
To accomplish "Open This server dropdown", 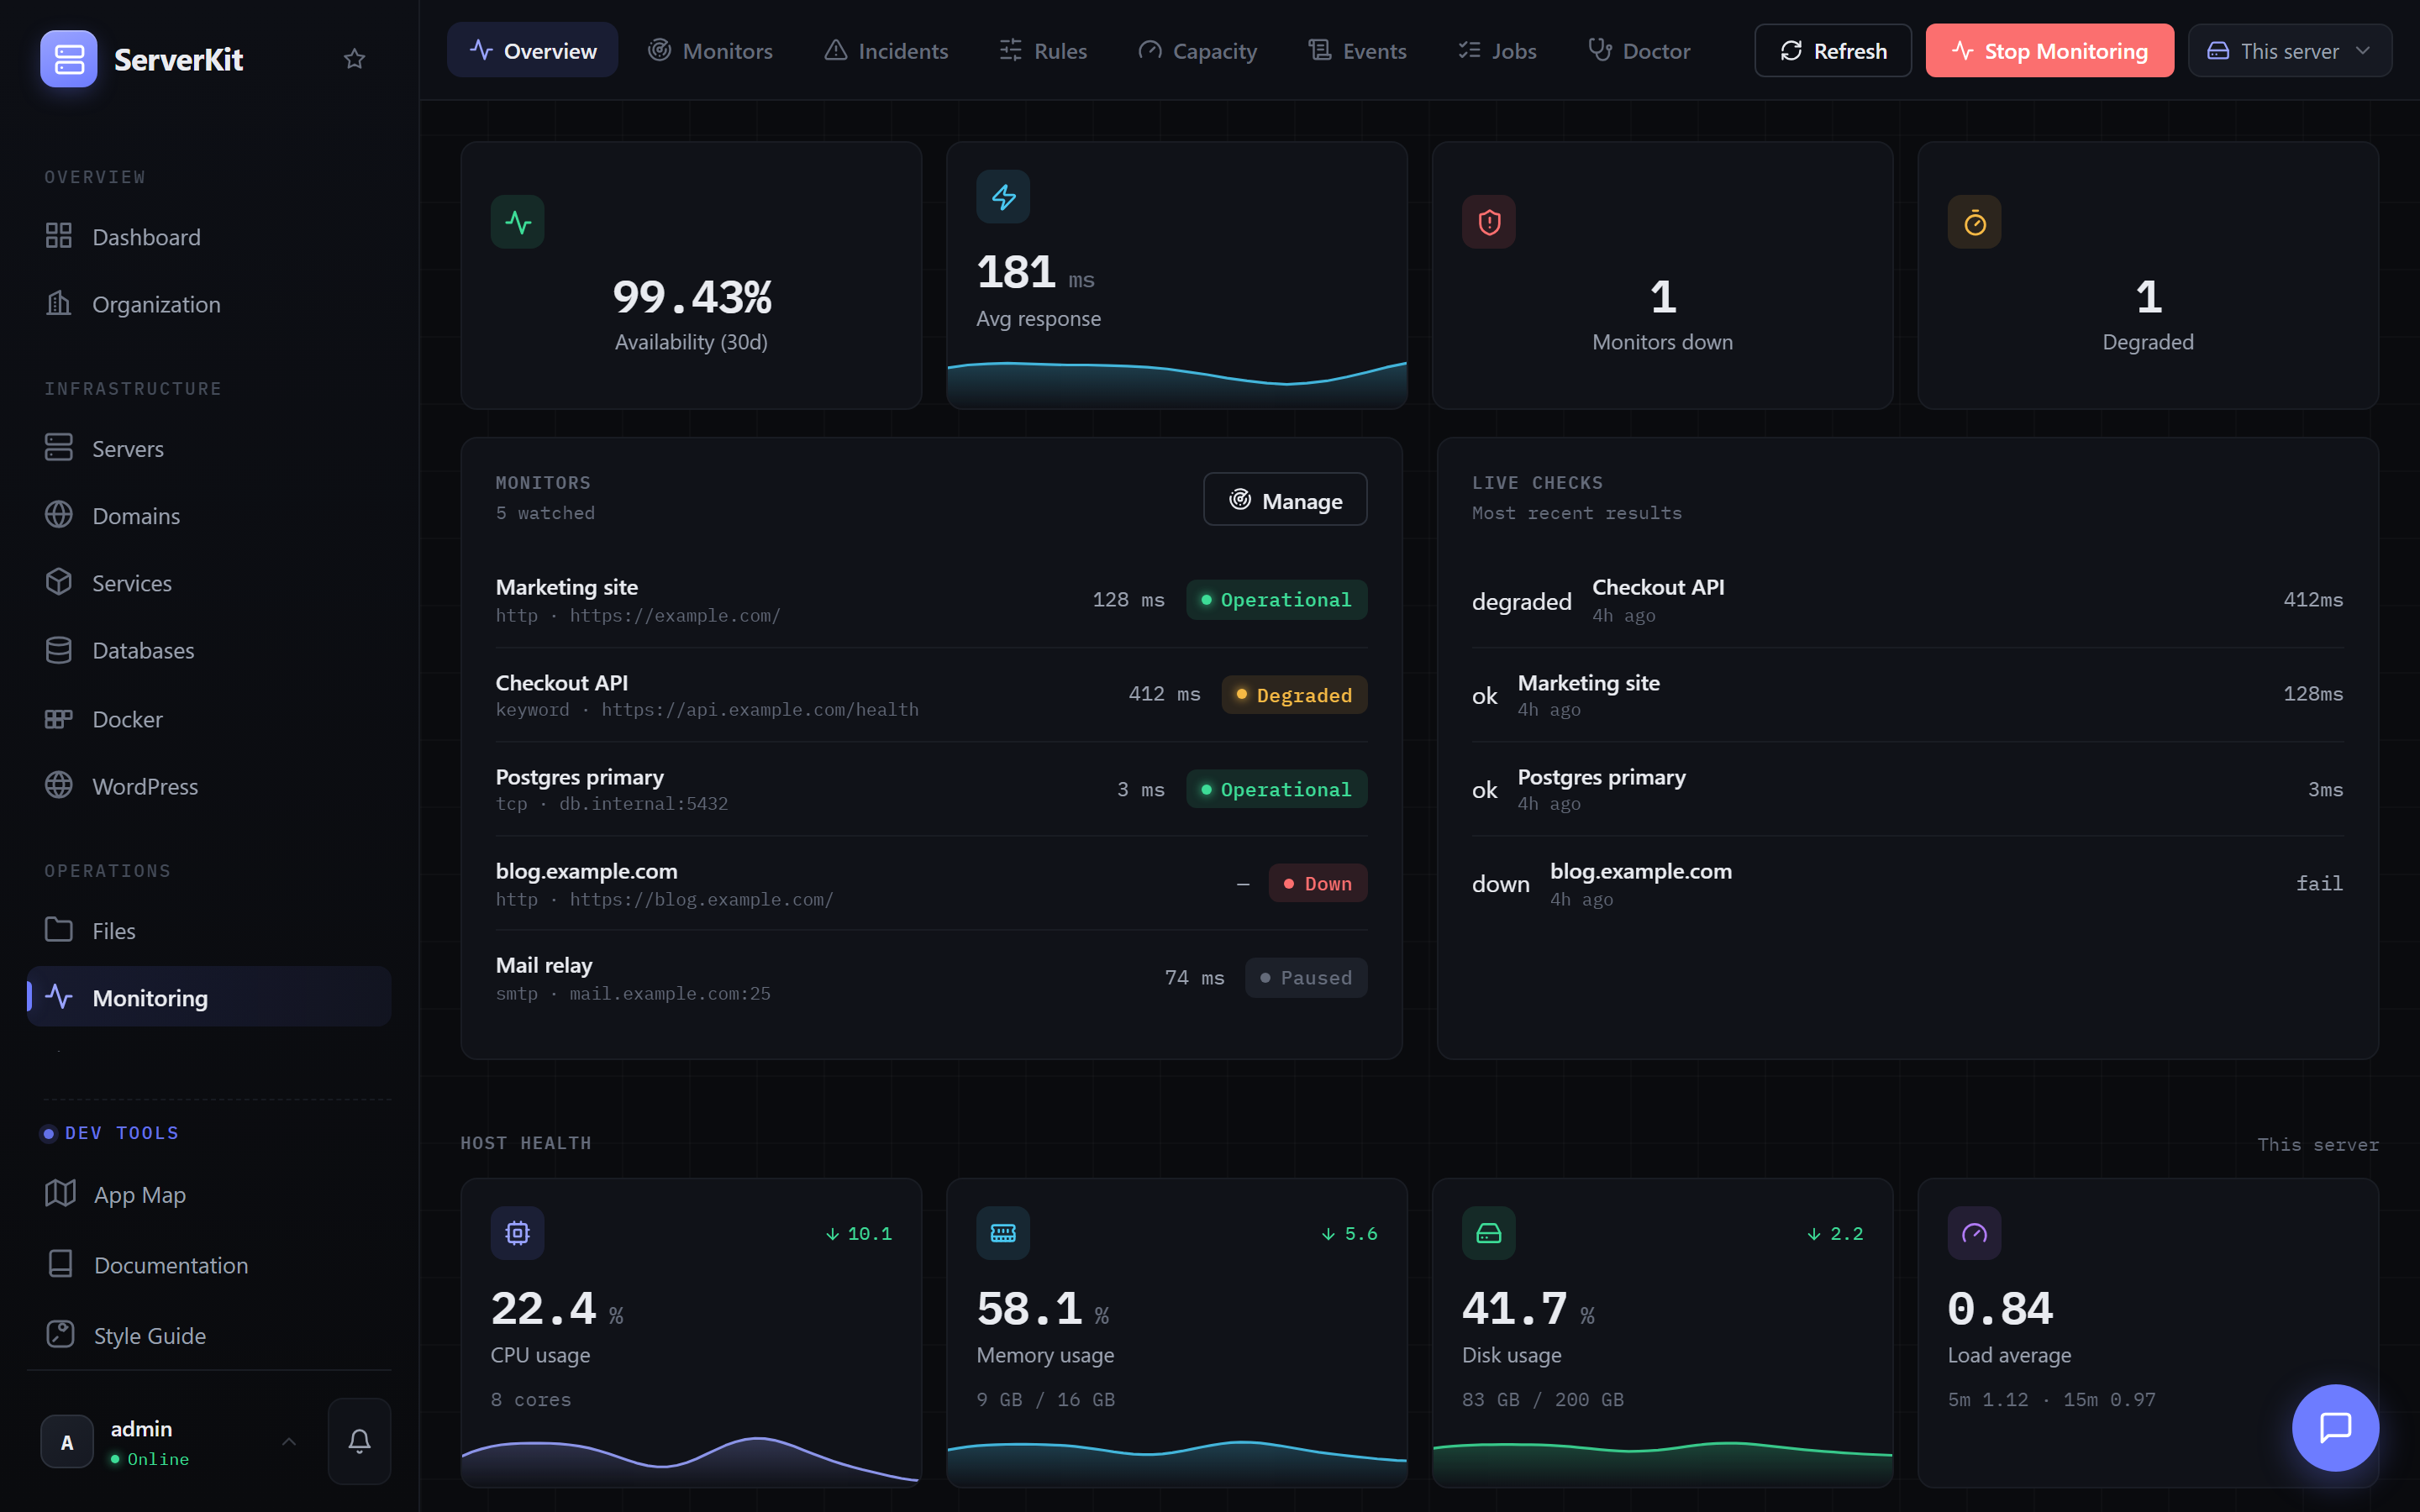I will click(x=2290, y=50).
